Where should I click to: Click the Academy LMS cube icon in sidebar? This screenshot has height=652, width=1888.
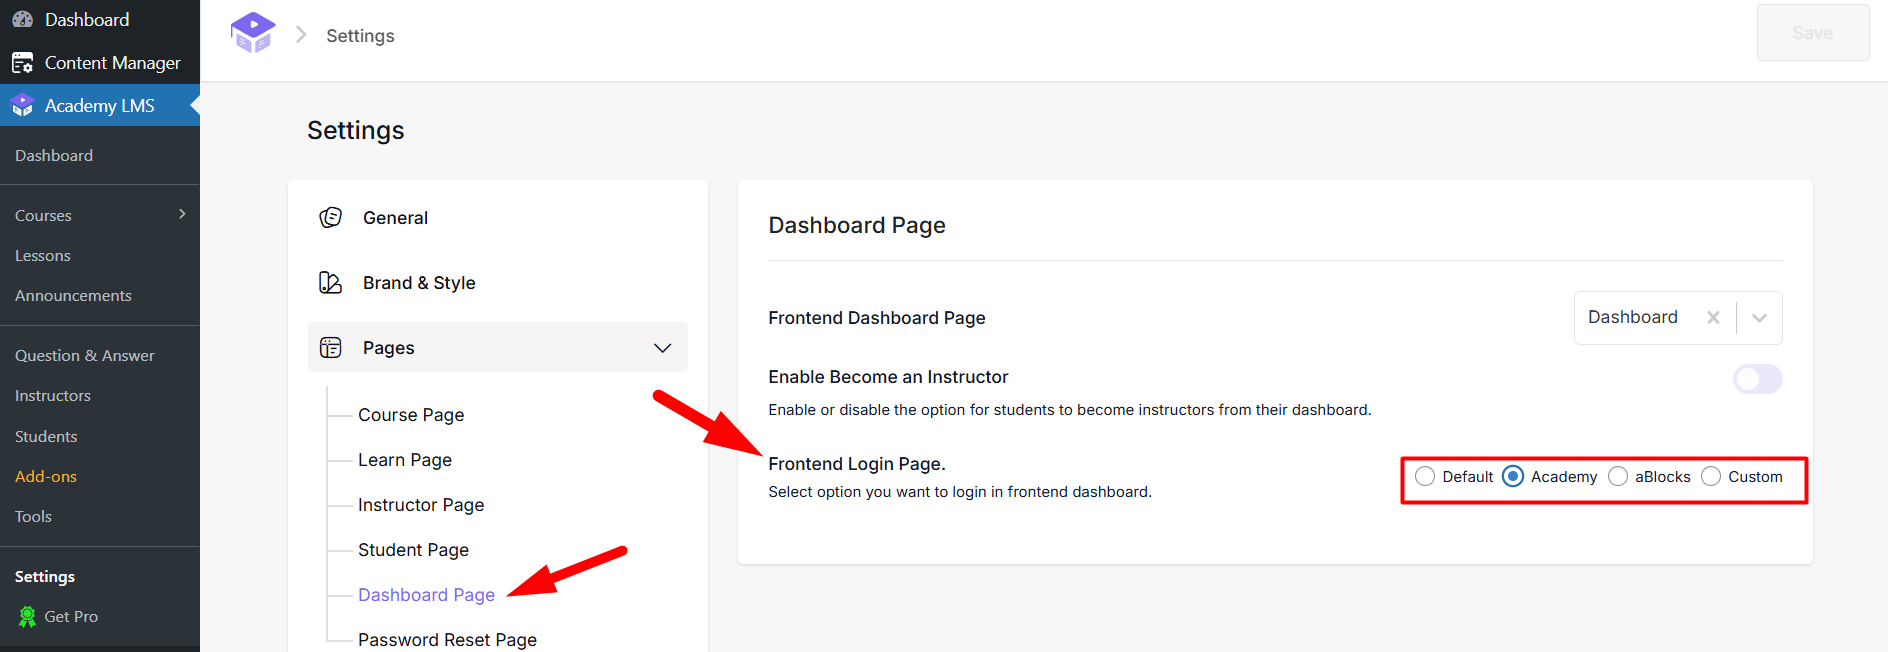click(x=21, y=105)
